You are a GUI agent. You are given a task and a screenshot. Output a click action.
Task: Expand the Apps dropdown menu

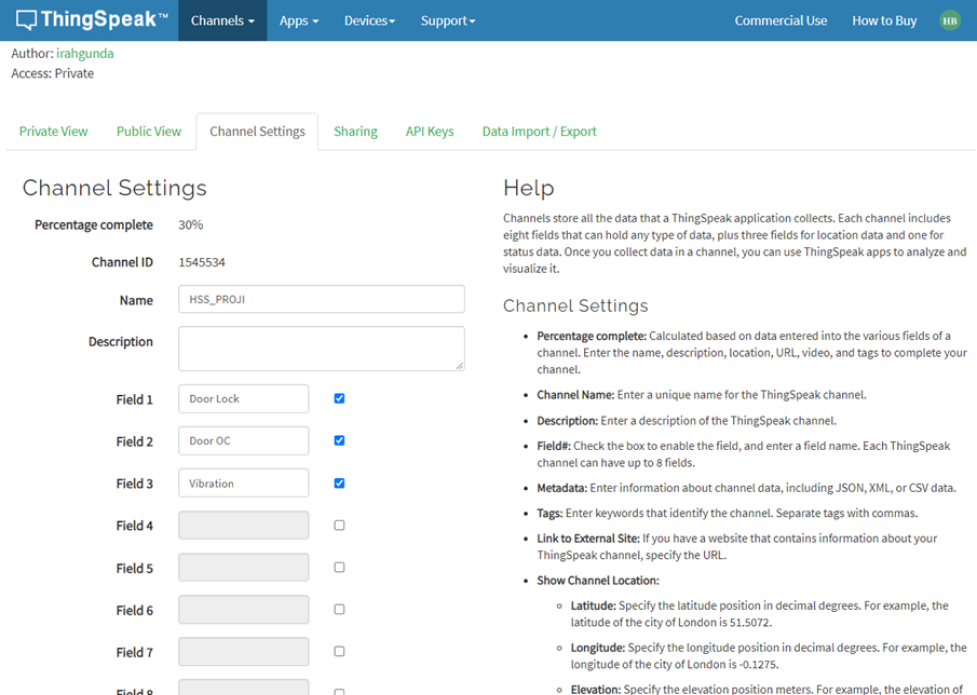[x=298, y=21]
